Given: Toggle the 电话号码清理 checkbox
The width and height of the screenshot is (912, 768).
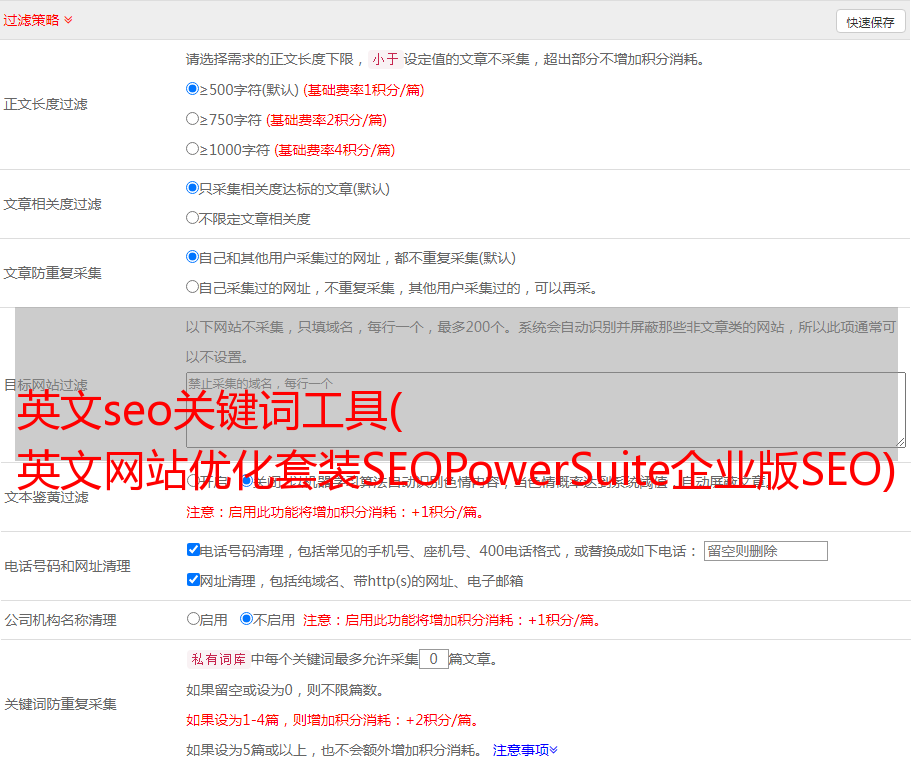Looking at the screenshot, I should pos(193,549).
